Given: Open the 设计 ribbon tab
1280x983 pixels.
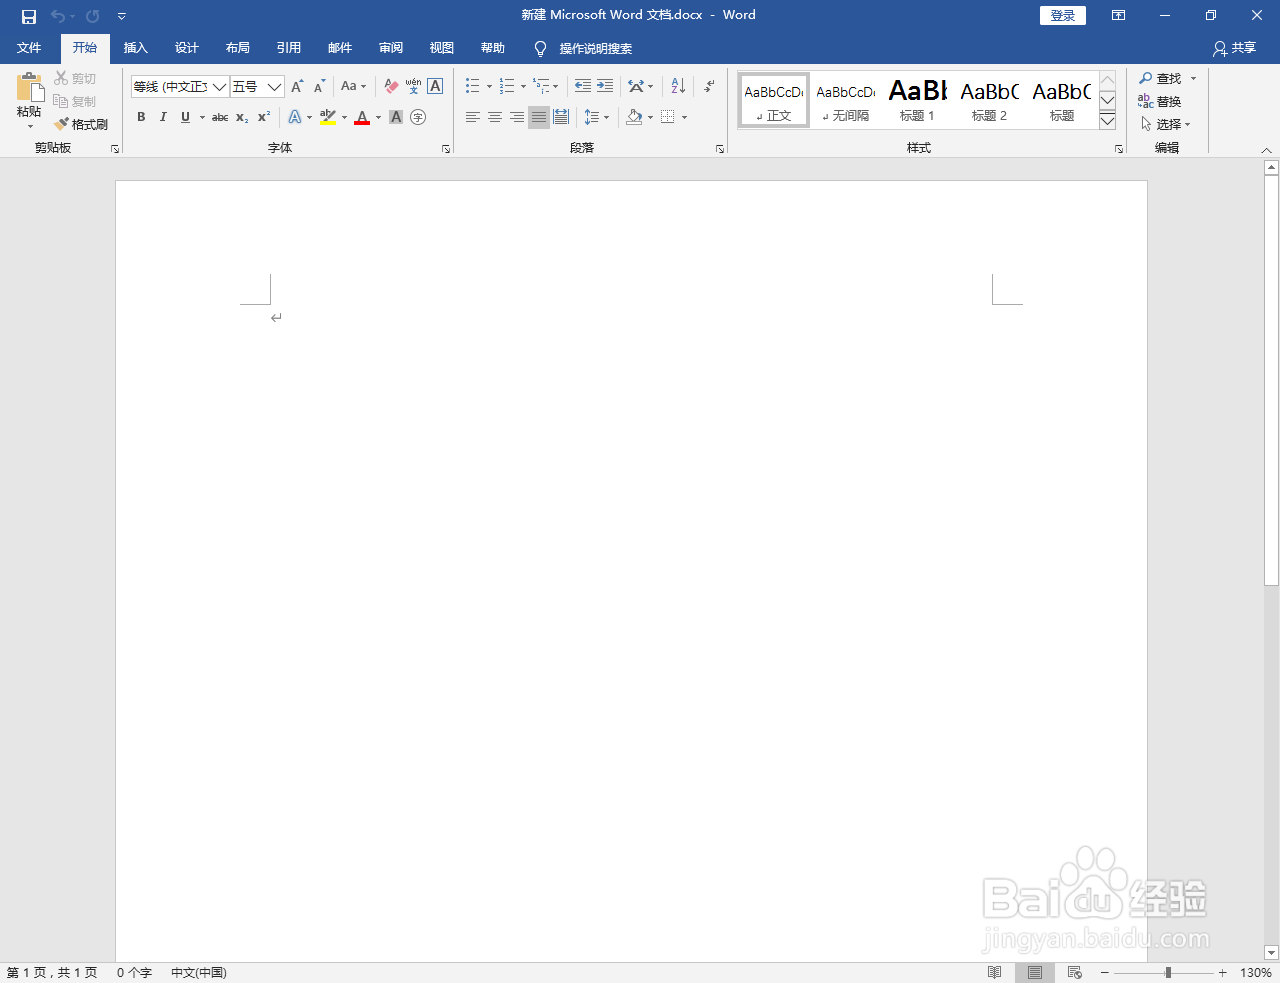Looking at the screenshot, I should (x=186, y=47).
